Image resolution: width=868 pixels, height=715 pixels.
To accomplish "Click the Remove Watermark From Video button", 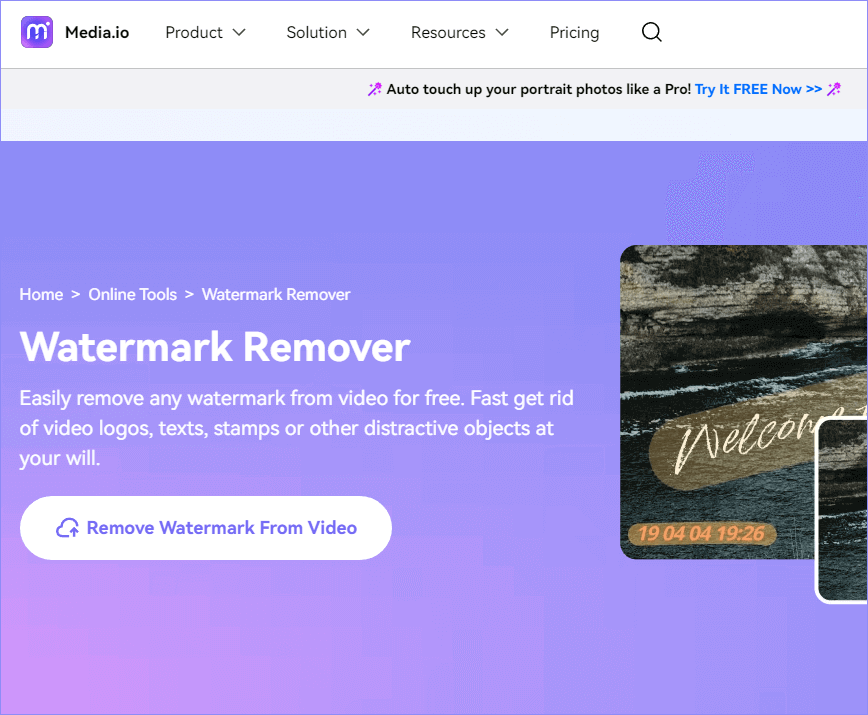I will [205, 527].
